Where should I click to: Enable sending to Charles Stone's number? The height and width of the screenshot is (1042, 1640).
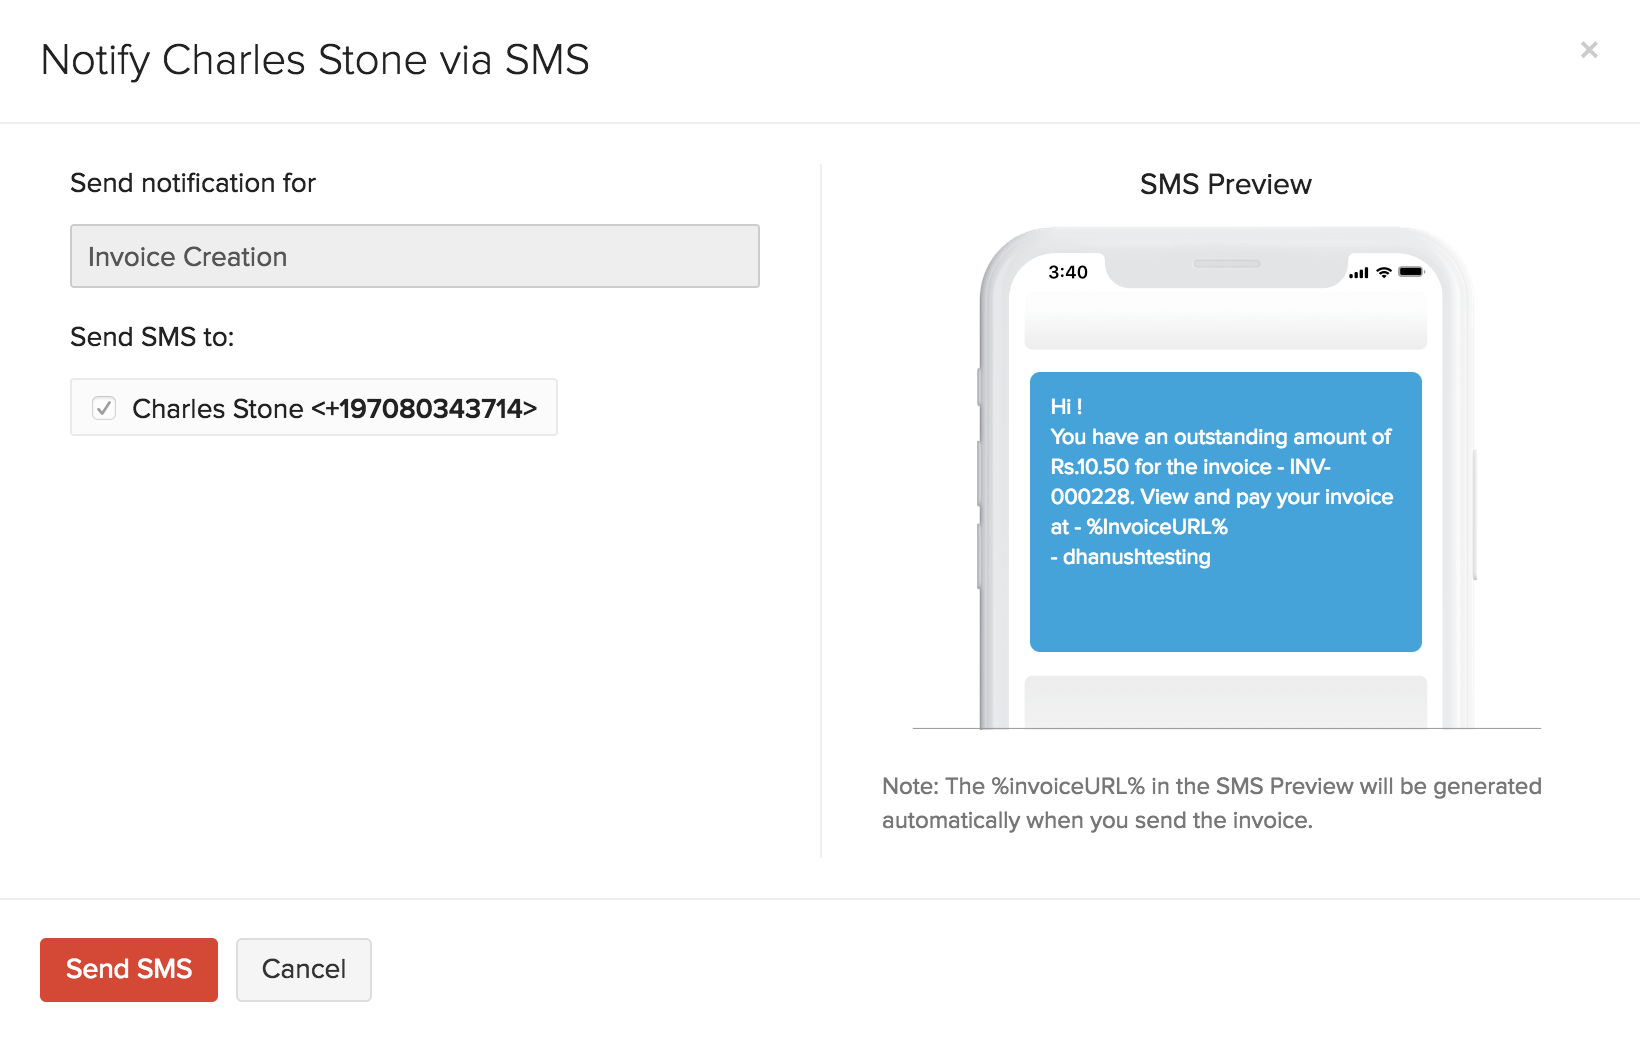tap(103, 408)
